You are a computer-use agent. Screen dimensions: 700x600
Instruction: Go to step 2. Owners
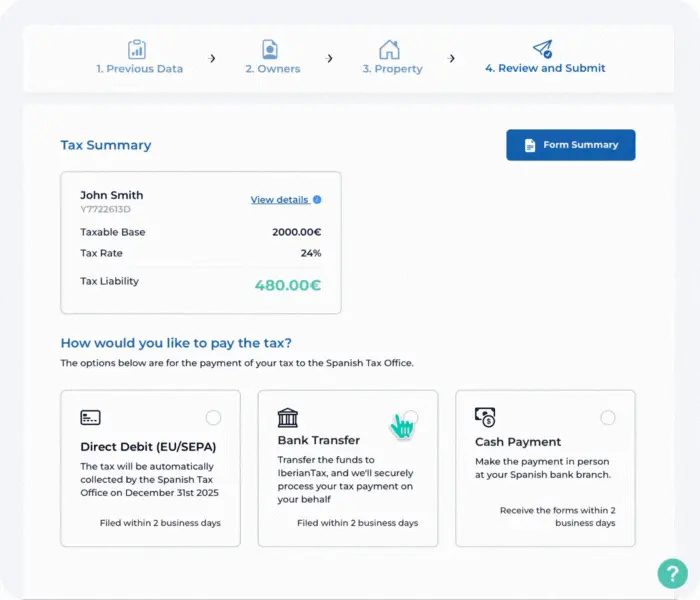coord(272,69)
